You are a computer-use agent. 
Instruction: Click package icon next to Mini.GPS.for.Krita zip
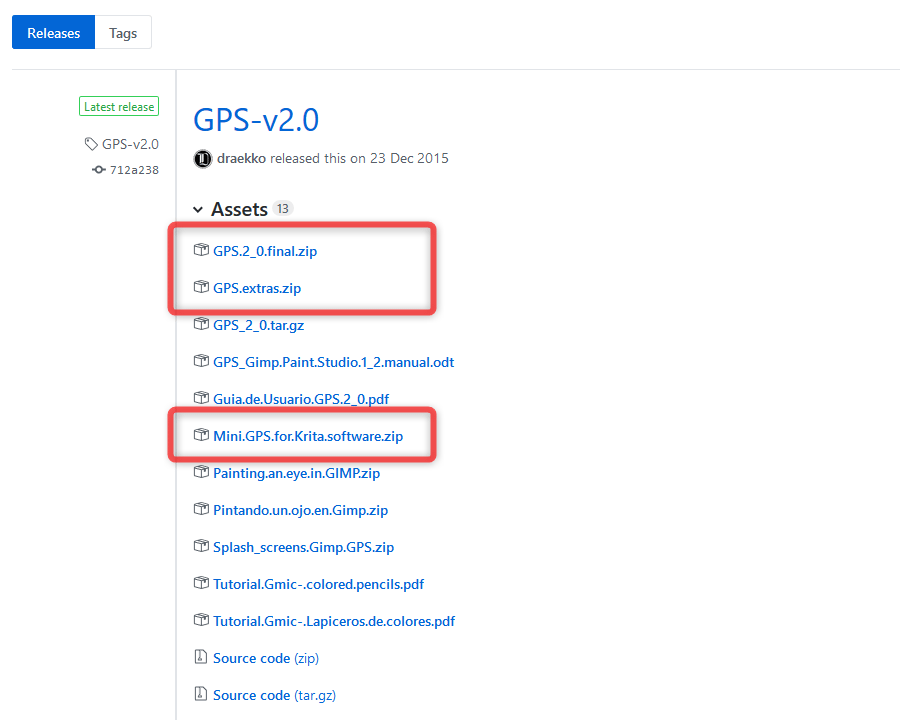pos(201,435)
